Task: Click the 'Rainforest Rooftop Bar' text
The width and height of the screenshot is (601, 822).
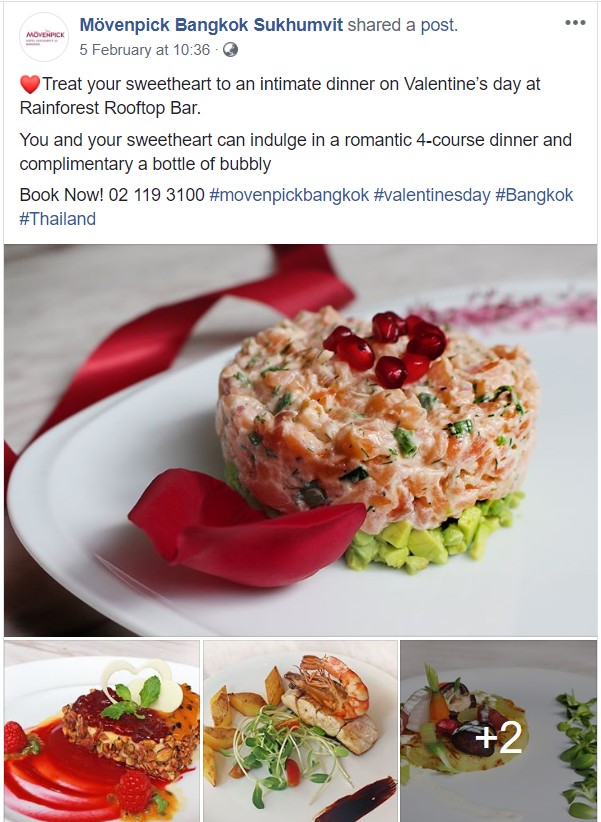Action: coord(109,108)
